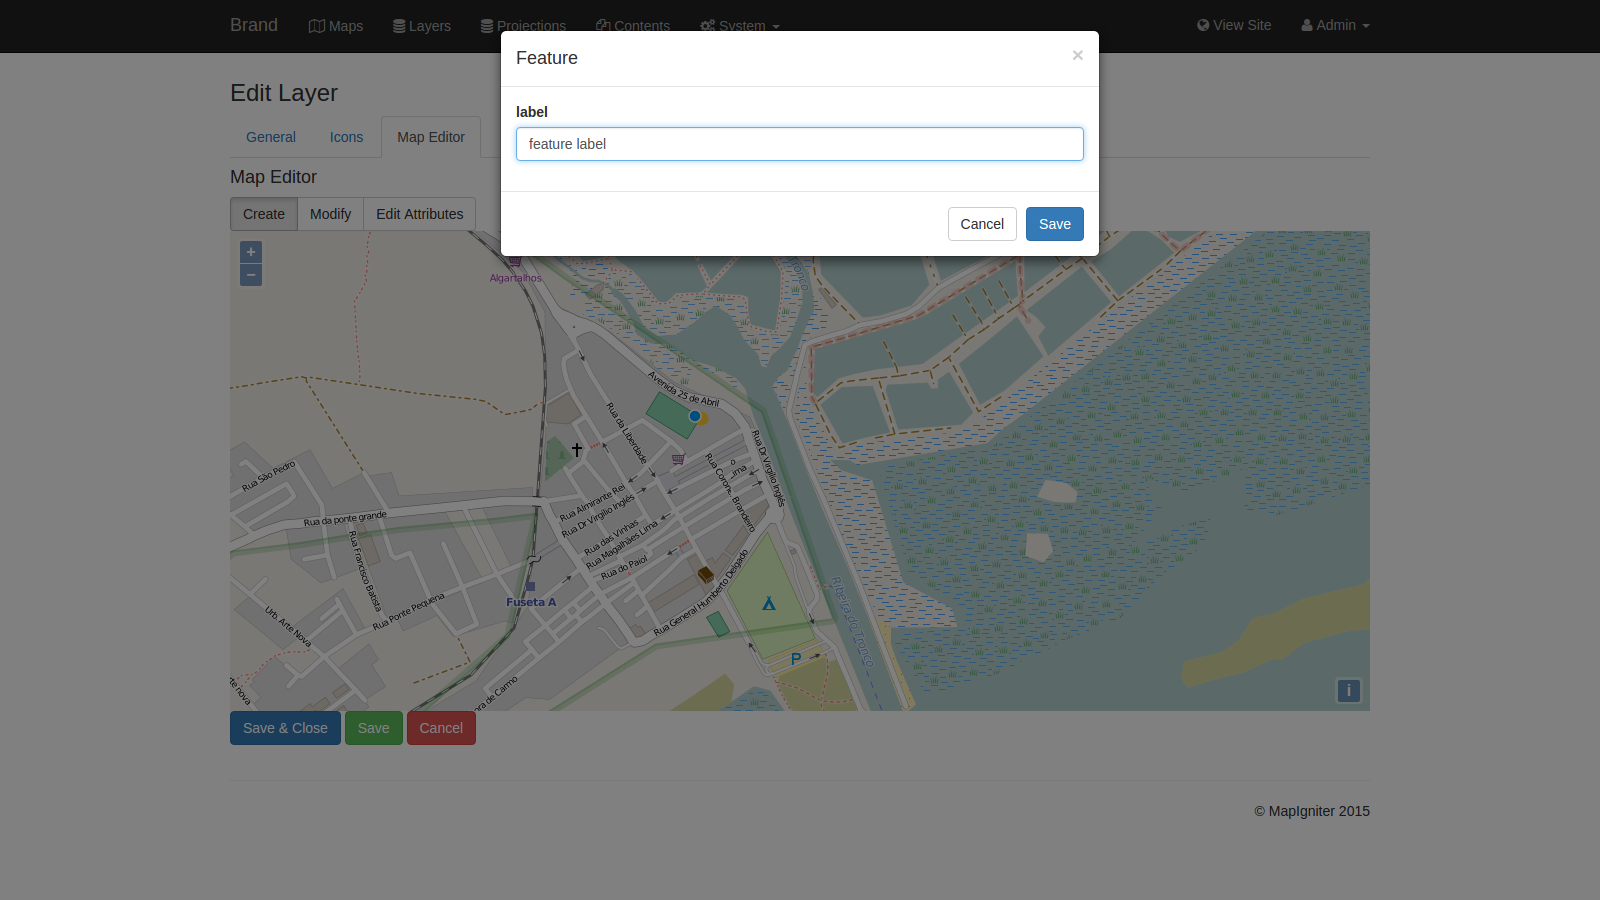Screen dimensions: 1600x900
Task: Select the Projections icon
Action: [486, 25]
